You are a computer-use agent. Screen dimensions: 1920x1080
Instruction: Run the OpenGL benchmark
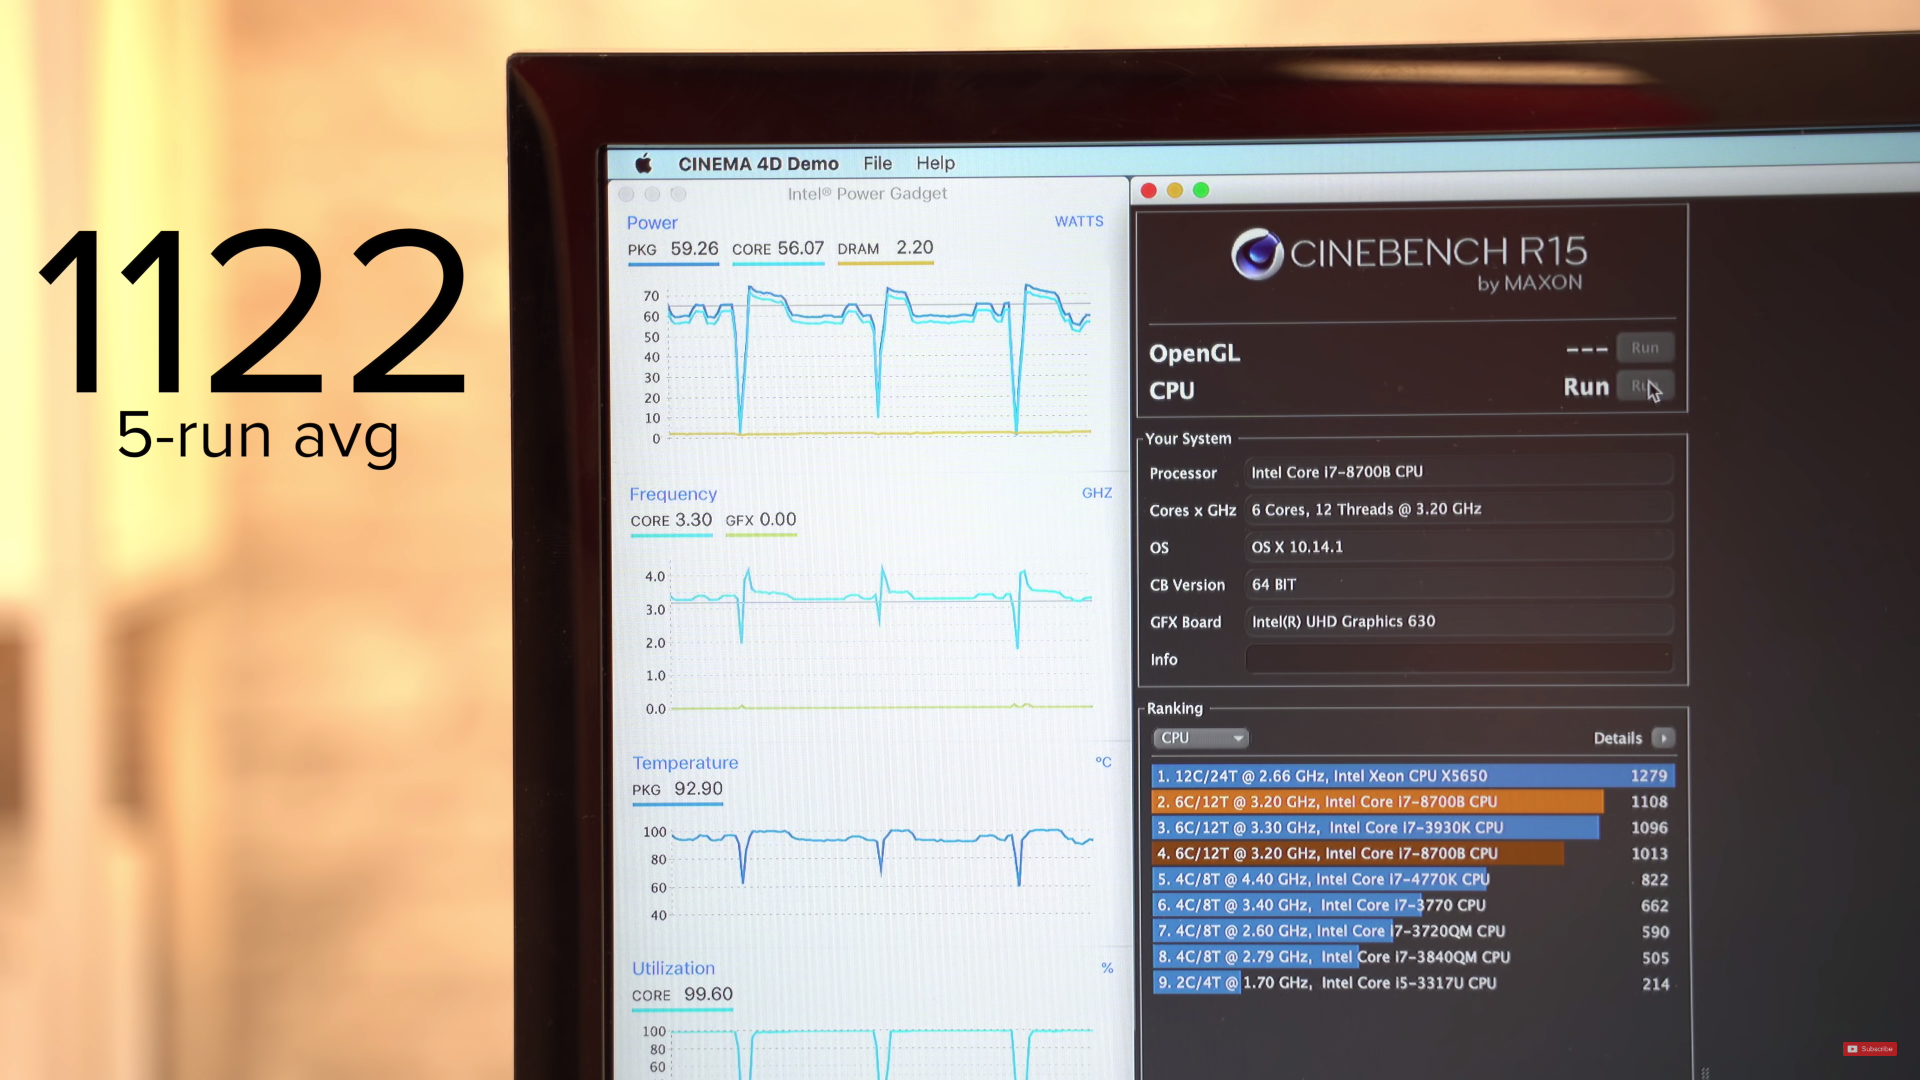coord(1645,348)
